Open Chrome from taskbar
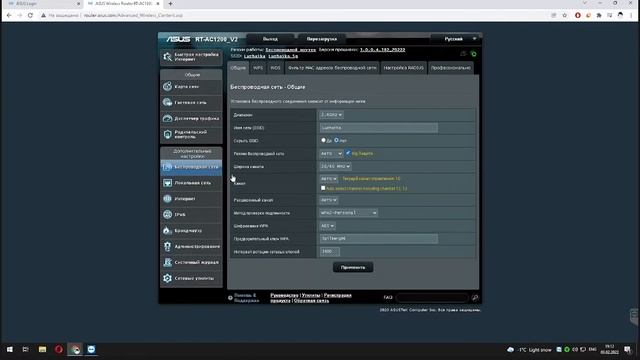The image size is (640, 360). coord(75,349)
